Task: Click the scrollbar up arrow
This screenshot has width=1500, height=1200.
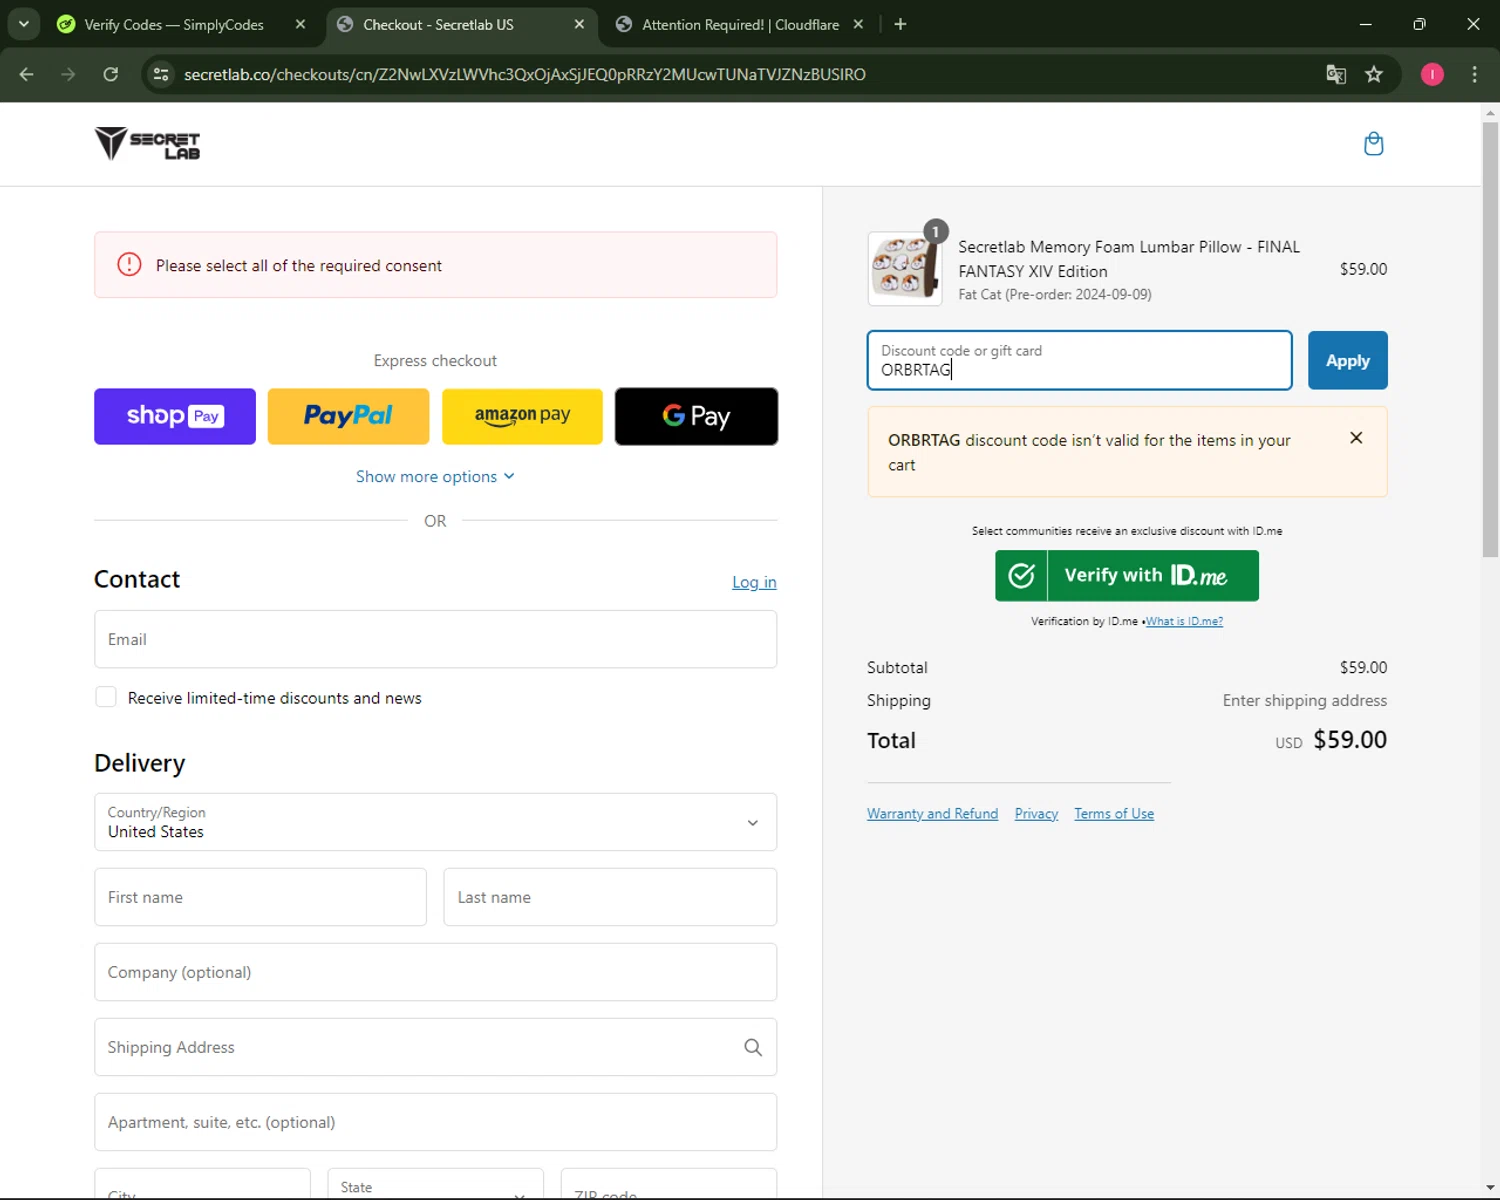Action: (x=1490, y=112)
